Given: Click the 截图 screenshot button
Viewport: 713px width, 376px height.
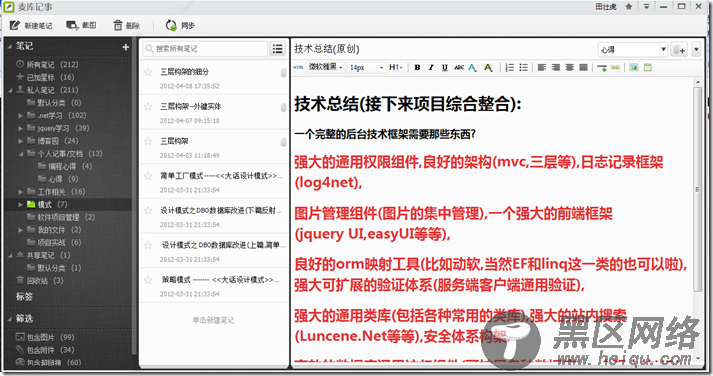Looking at the screenshot, I should point(81,25).
